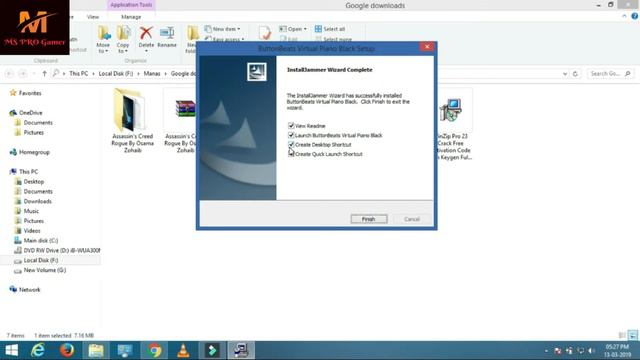640x360 pixels.
Task: Toggle Create Quick Launch Shortcut checkbox
Action: [x=291, y=154]
